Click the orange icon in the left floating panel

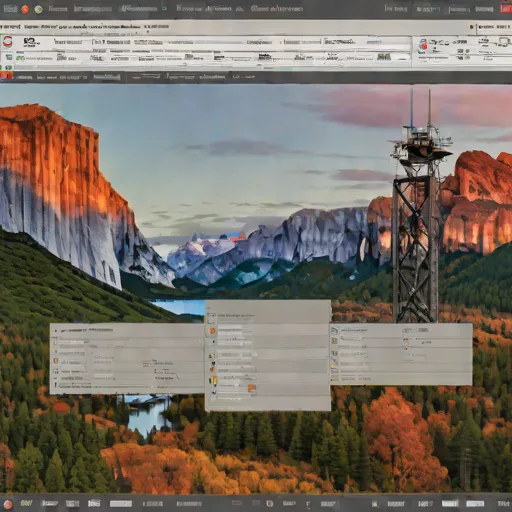coord(56,361)
